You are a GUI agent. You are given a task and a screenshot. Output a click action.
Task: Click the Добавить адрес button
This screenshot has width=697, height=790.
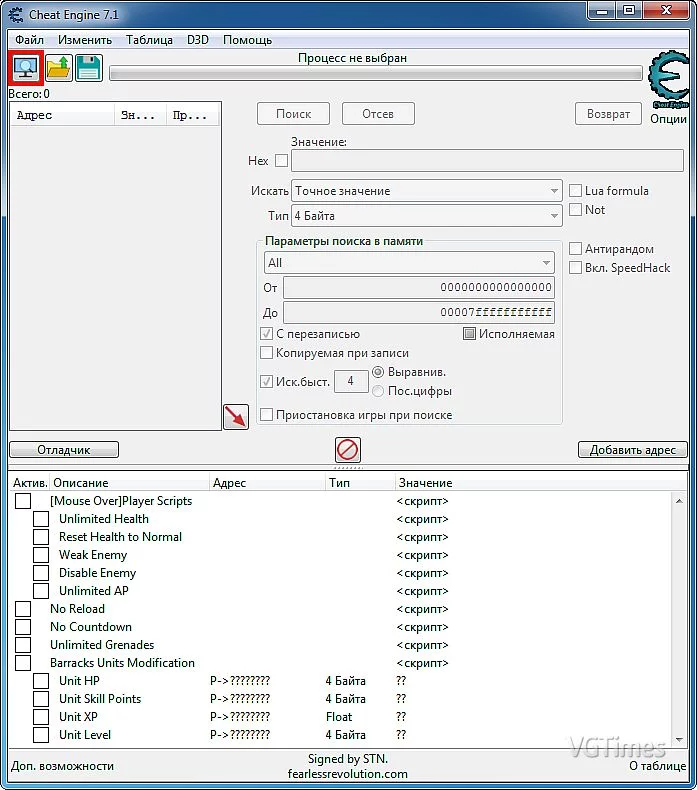coord(632,449)
